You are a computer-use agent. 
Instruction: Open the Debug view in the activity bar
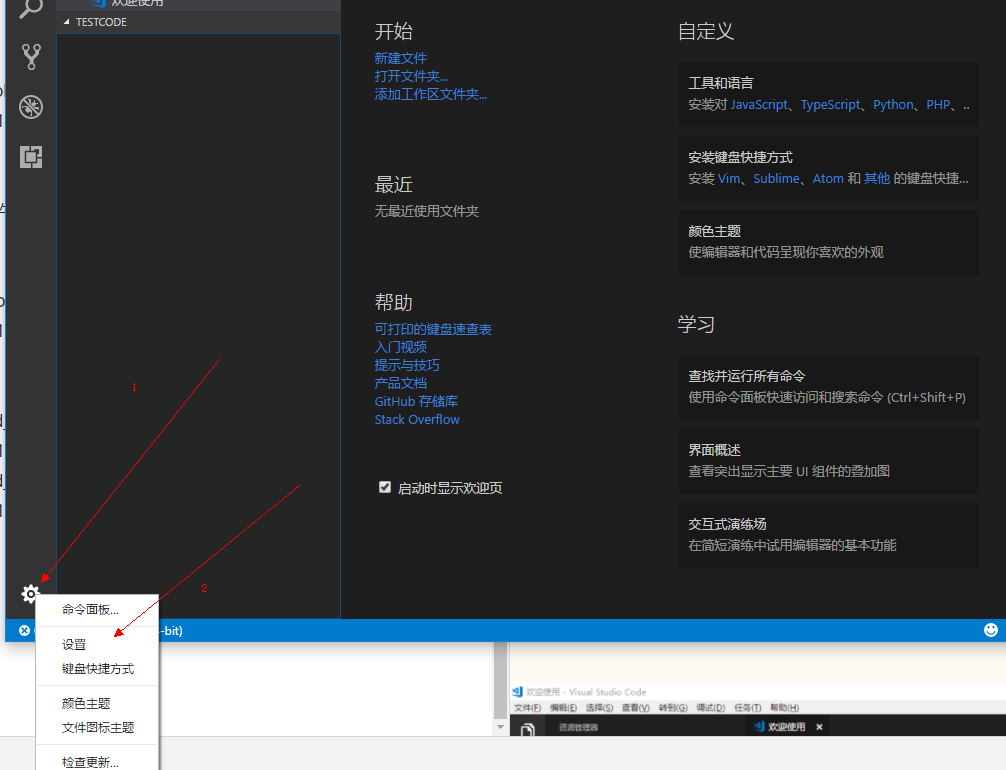[30, 106]
